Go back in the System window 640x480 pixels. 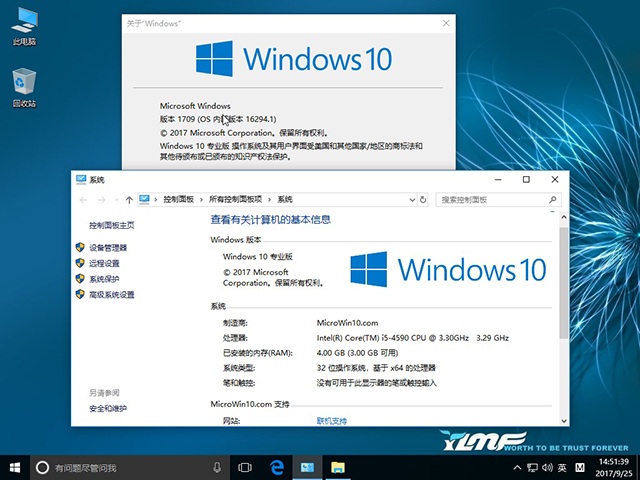[x=84, y=200]
